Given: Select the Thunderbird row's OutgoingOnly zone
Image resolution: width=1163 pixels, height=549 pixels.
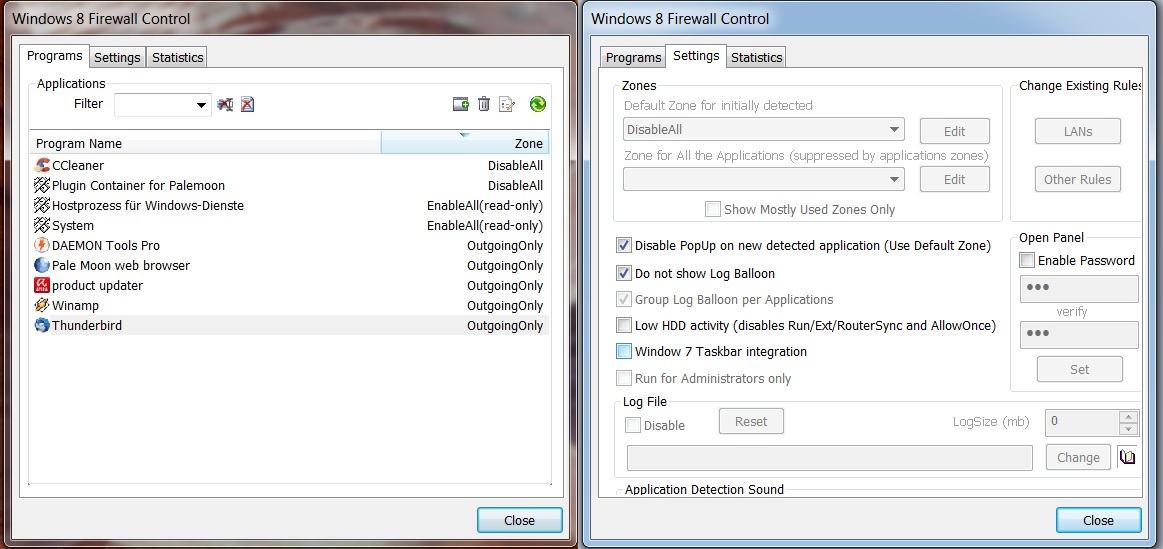Looking at the screenshot, I should [x=505, y=326].
